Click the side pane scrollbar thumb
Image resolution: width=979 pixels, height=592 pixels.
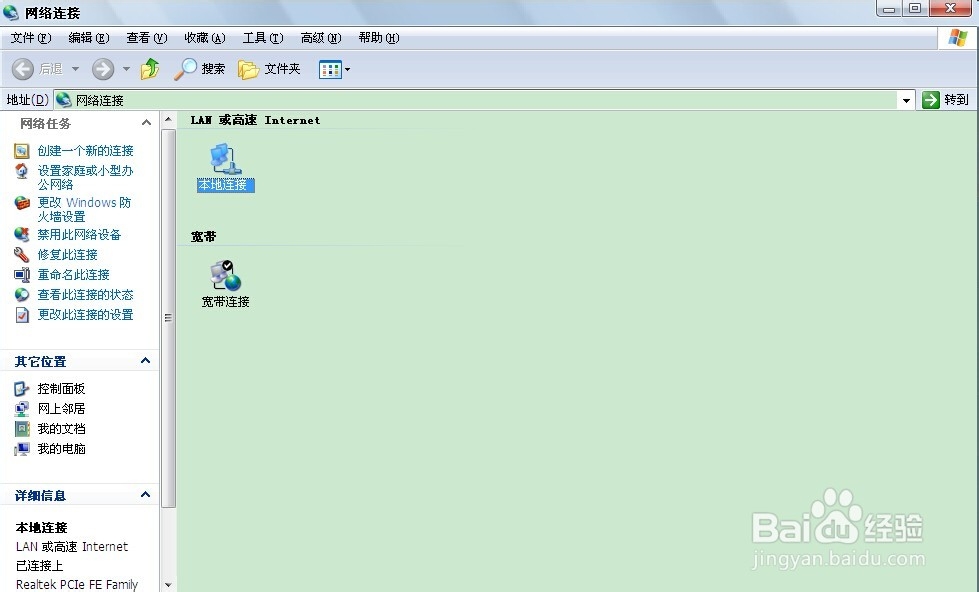(168, 317)
